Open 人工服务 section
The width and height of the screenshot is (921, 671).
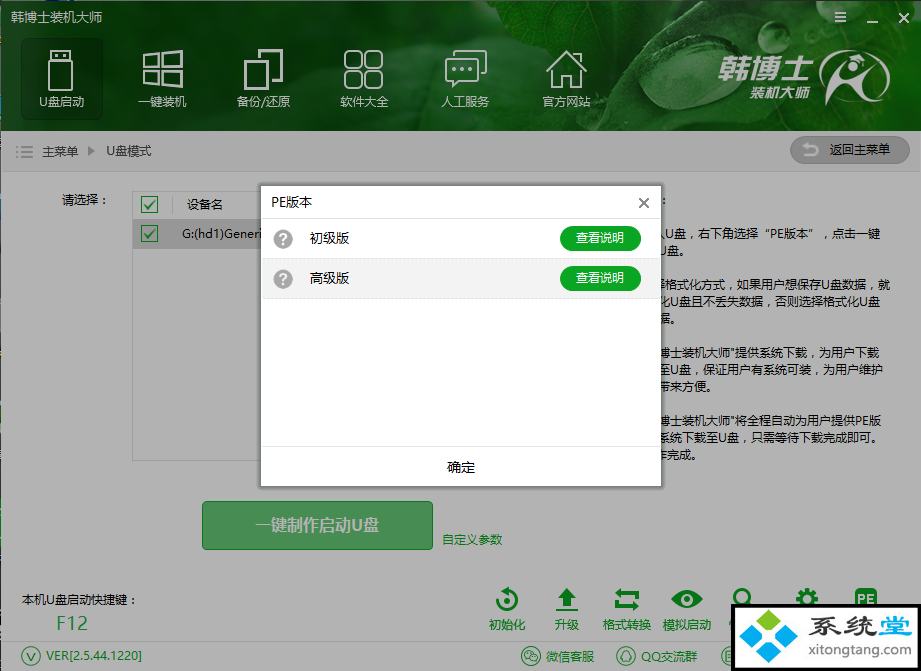click(465, 79)
